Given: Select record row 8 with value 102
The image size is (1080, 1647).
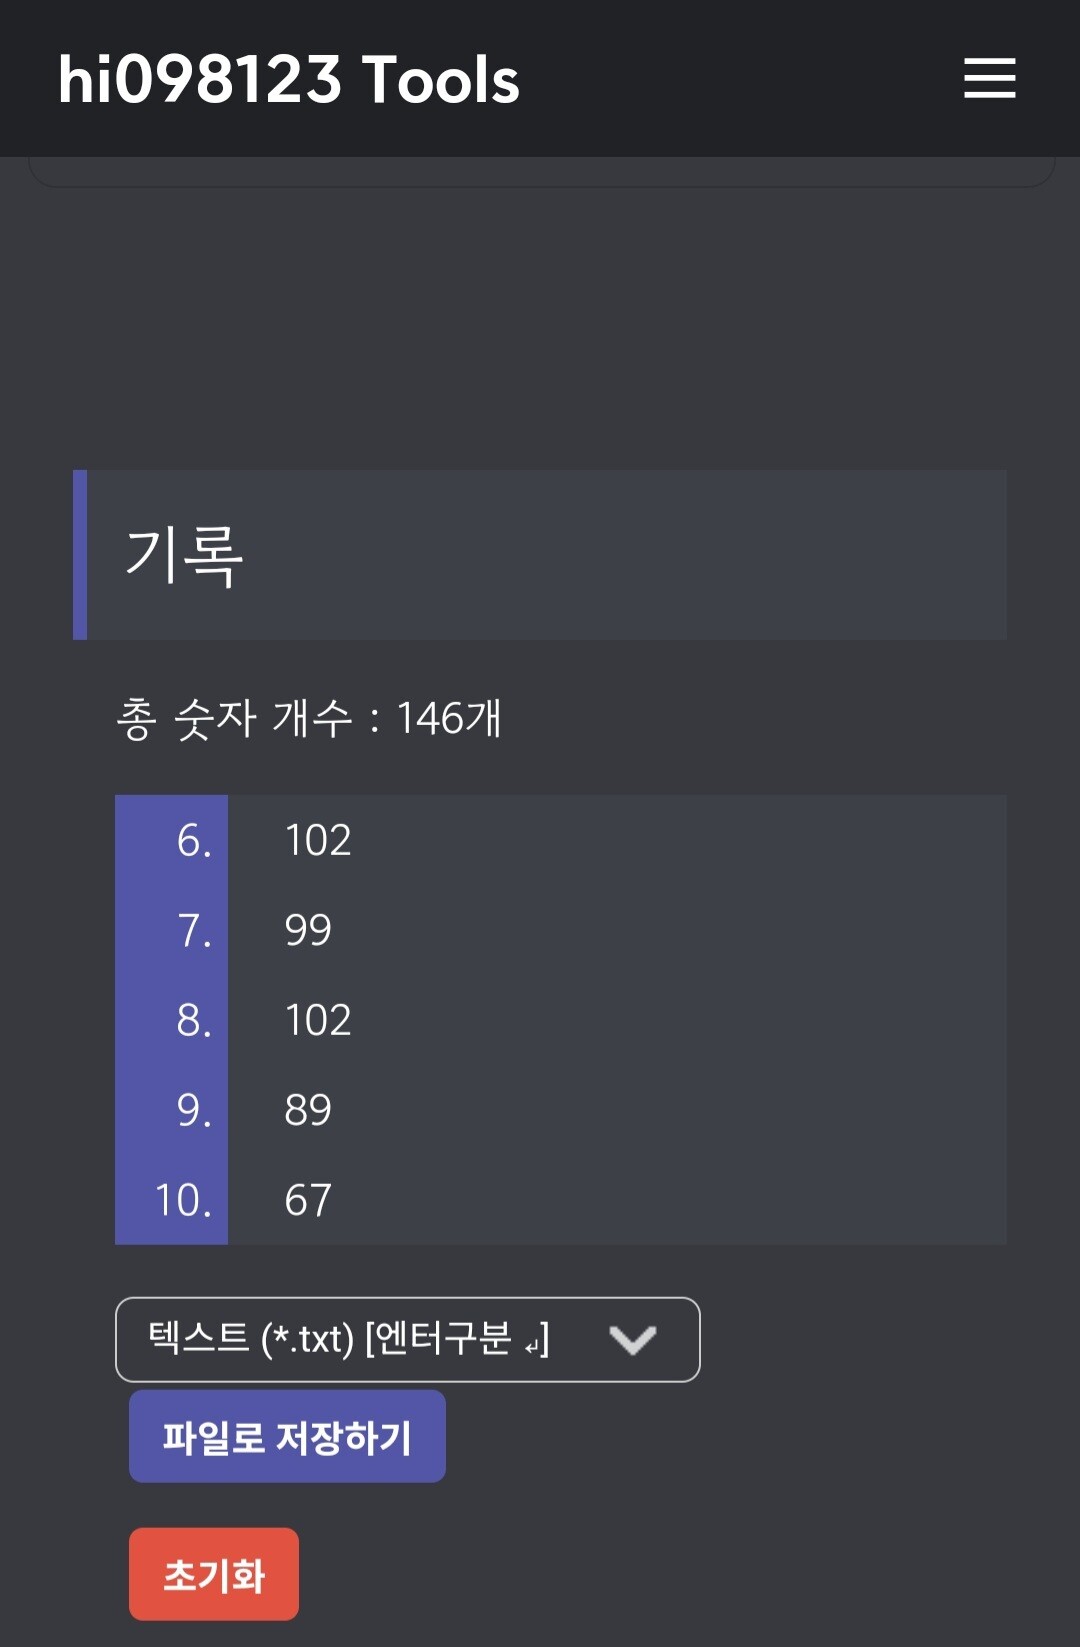Looking at the screenshot, I should 560,1020.
